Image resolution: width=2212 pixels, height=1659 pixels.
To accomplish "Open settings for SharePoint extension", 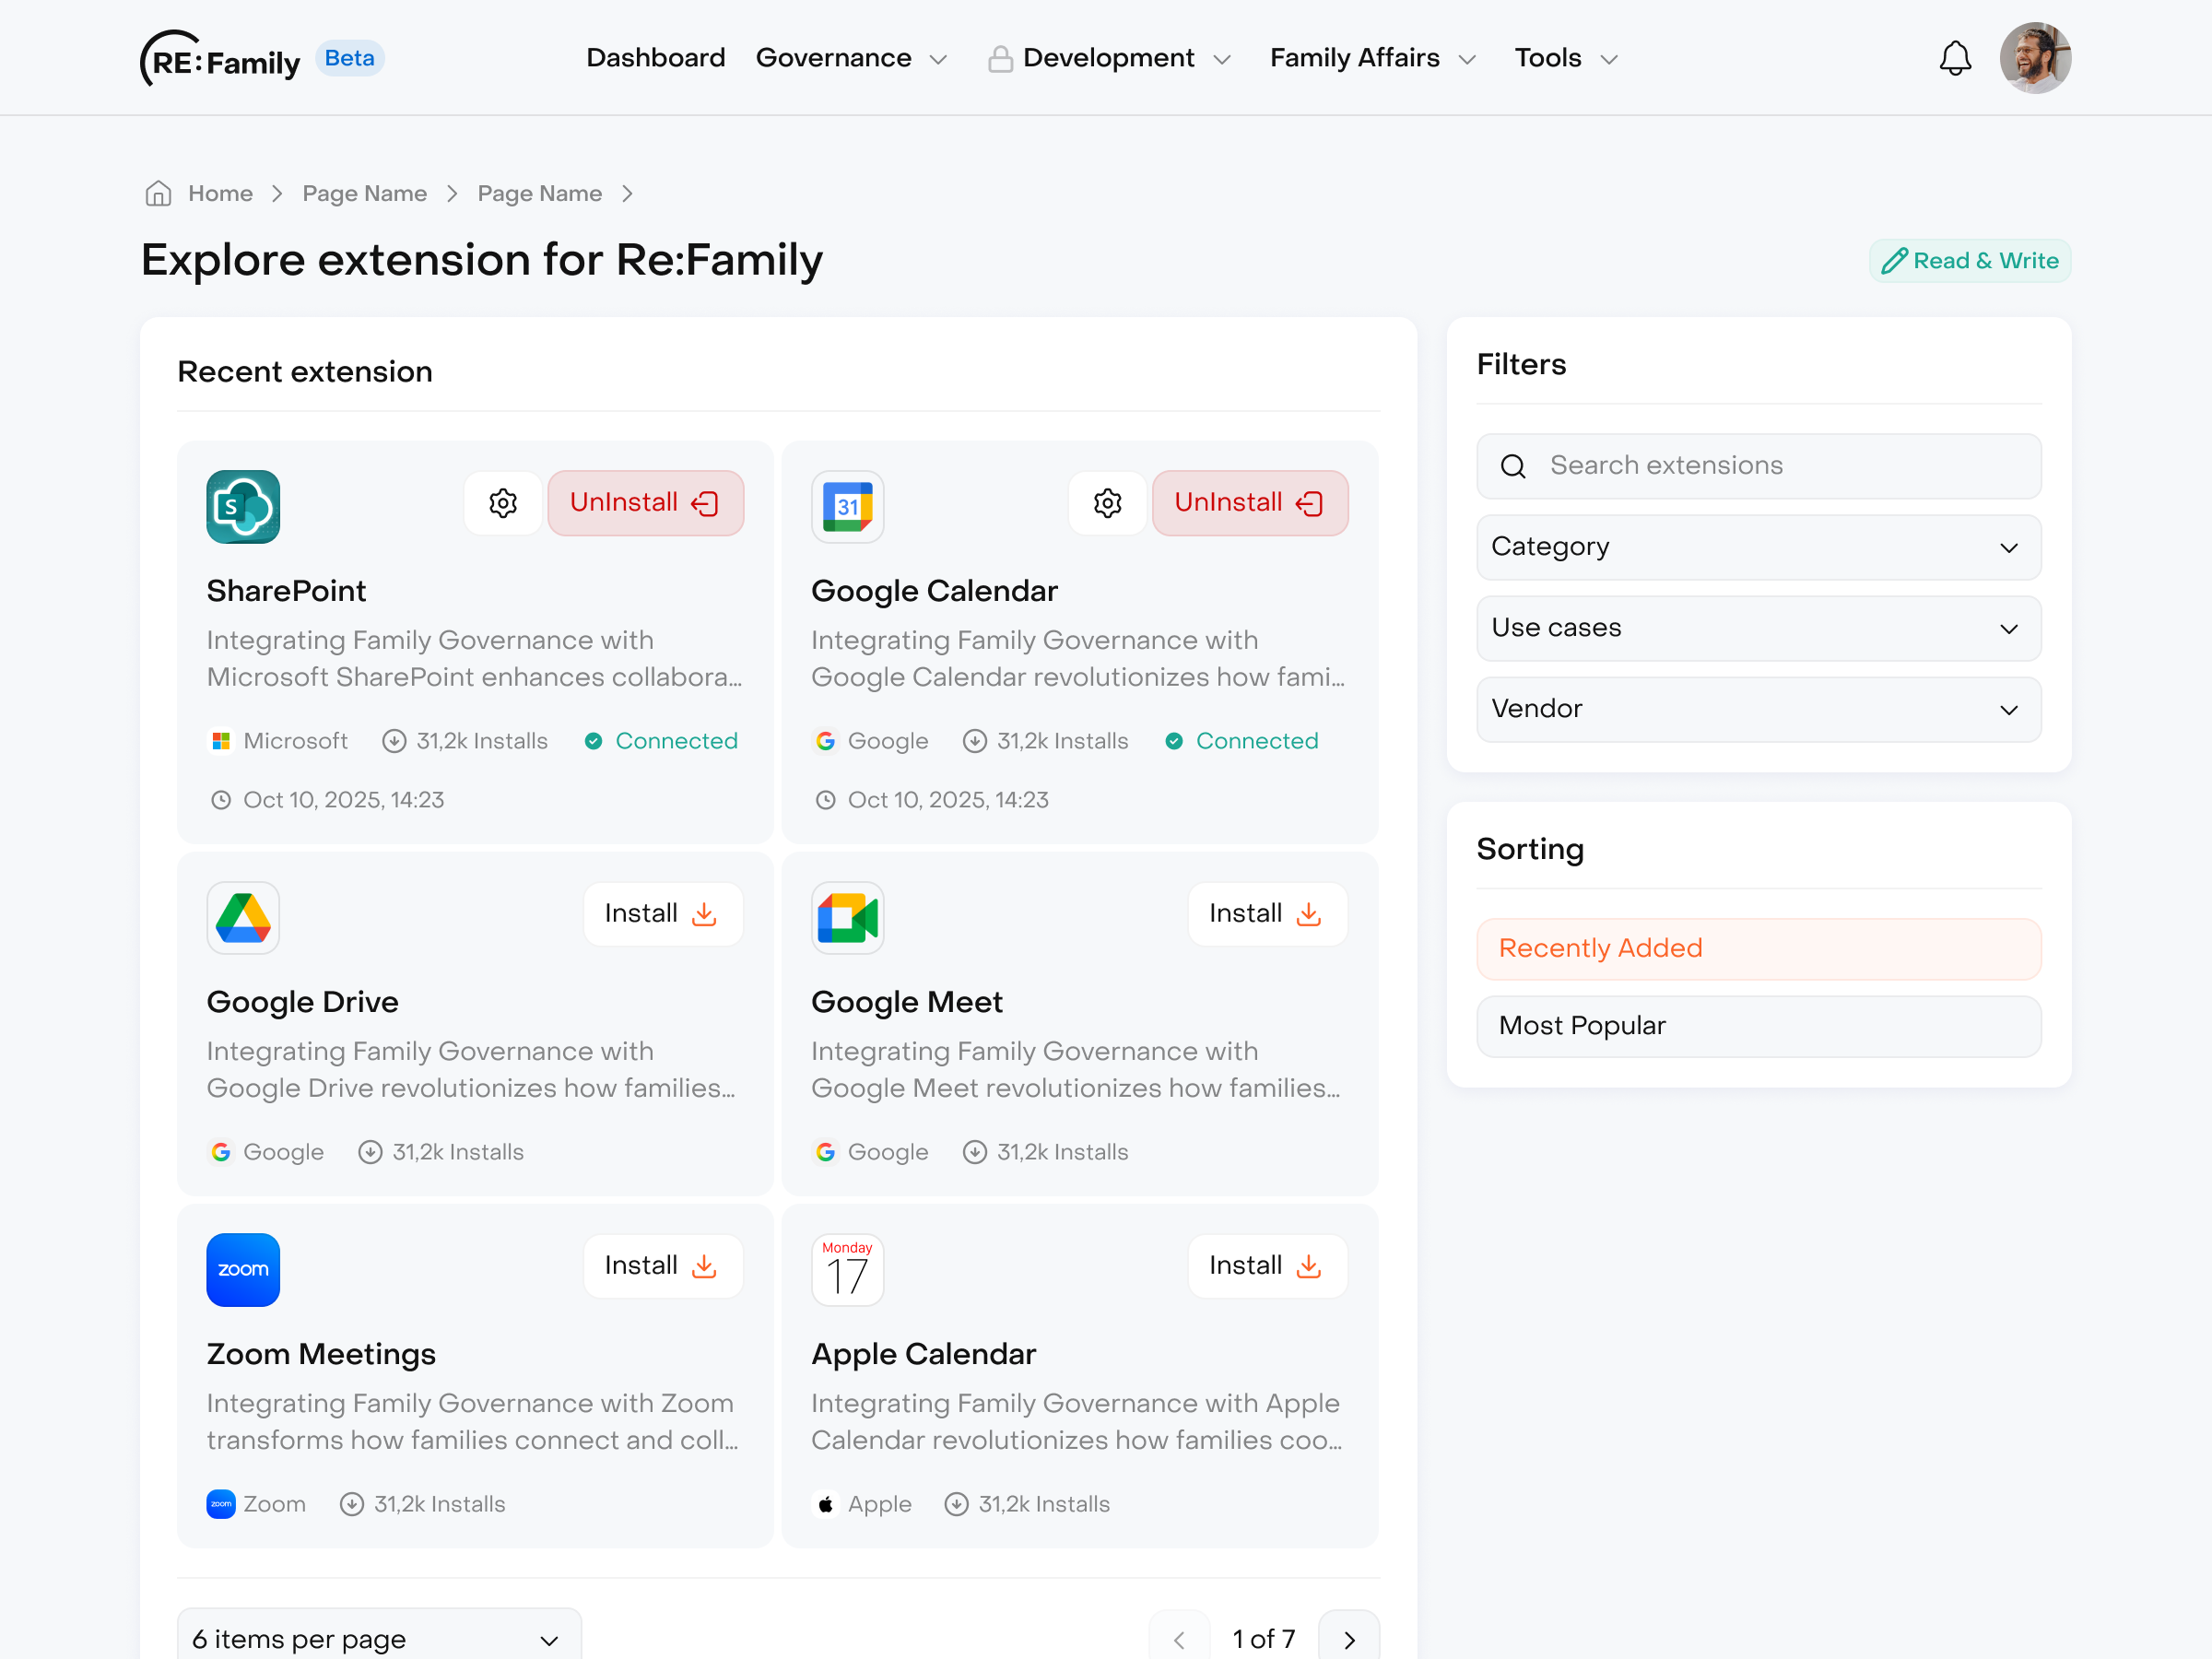I will click(x=503, y=503).
